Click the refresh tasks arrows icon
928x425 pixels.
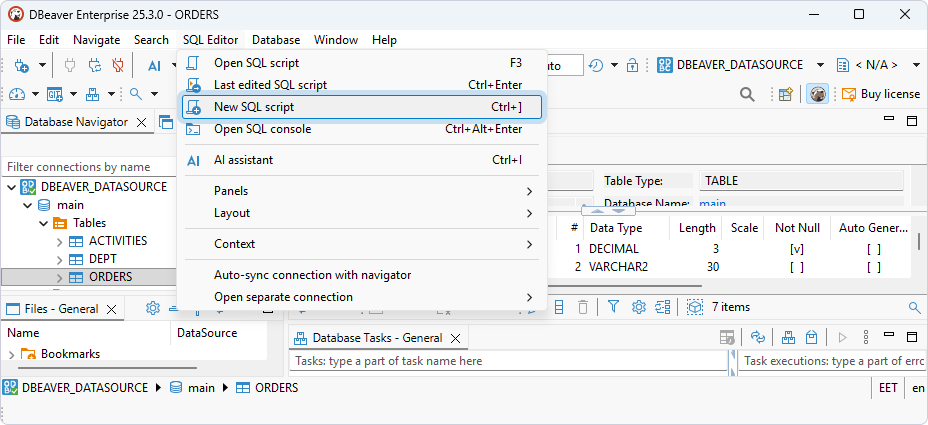[x=758, y=337]
